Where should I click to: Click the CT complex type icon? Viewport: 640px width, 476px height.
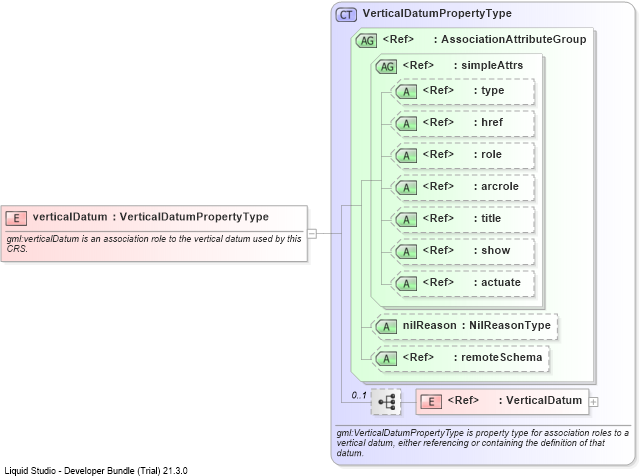pos(346,15)
